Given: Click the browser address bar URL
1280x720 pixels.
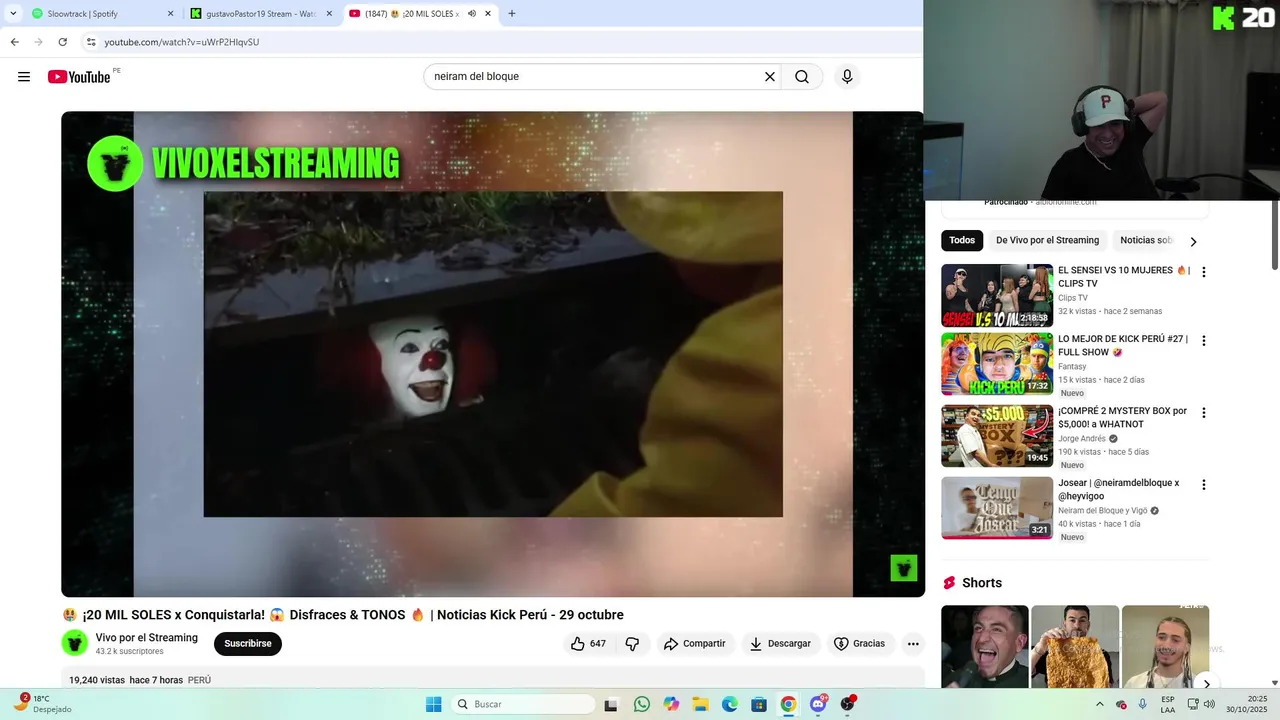Looking at the screenshot, I should [182, 42].
